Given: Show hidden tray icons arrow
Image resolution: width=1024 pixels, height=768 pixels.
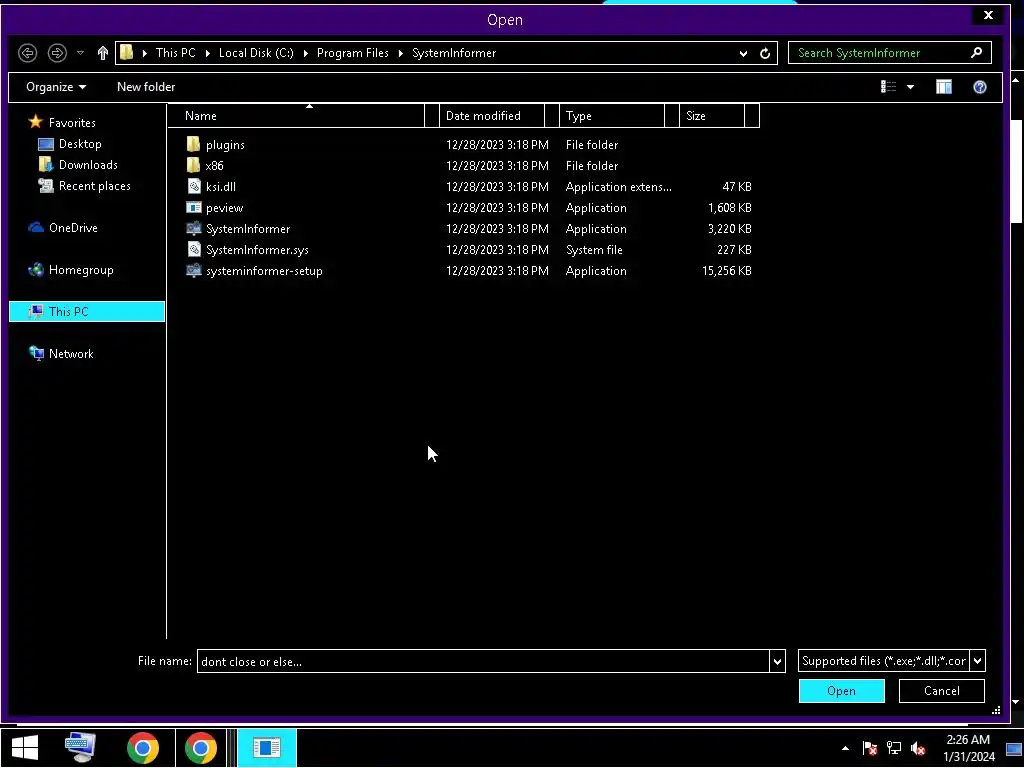Looking at the screenshot, I should click(x=846, y=748).
